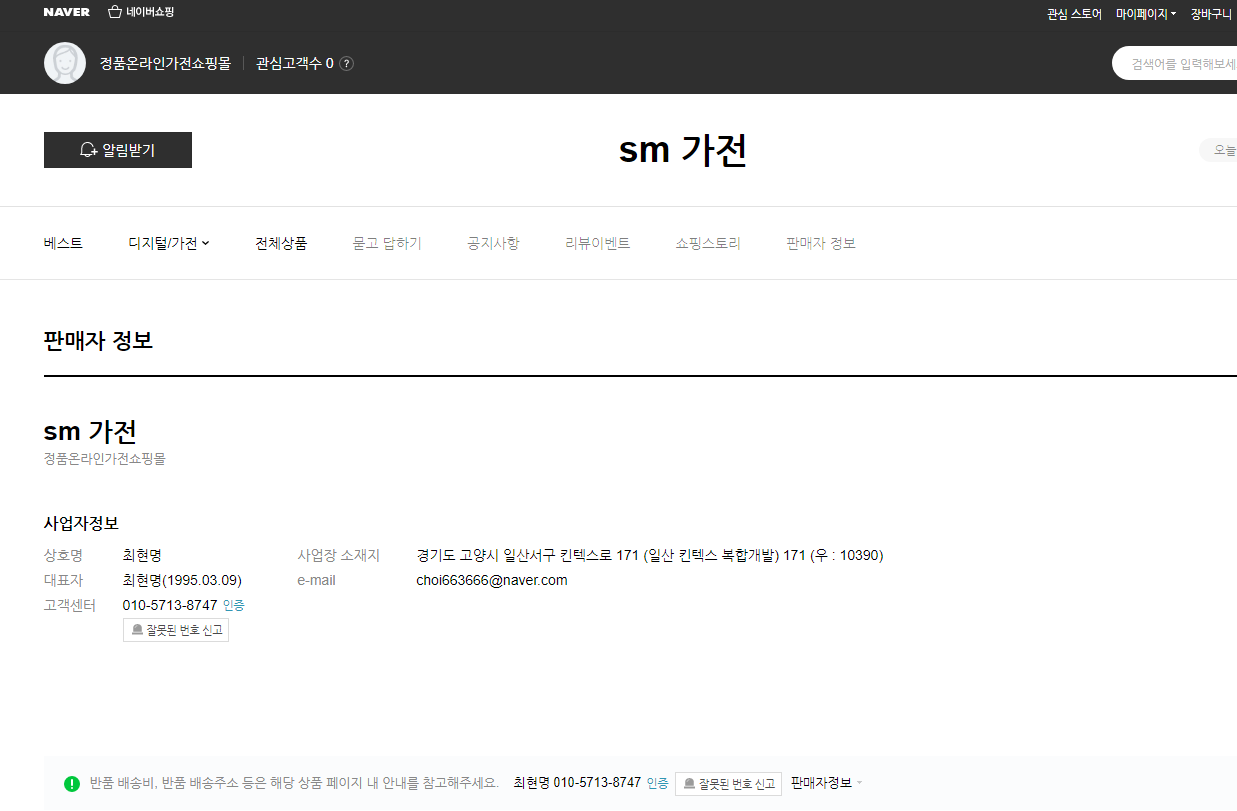1237x811 pixels.
Task: Open 관심 스토어 link
Action: [x=1074, y=14]
